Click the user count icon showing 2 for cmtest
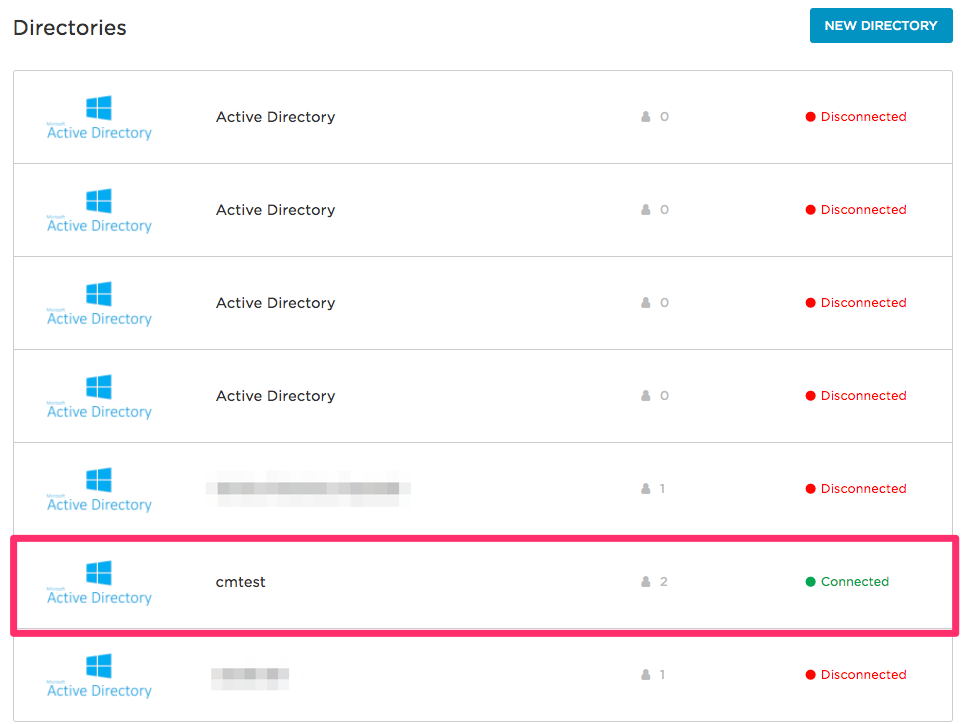 (645, 581)
